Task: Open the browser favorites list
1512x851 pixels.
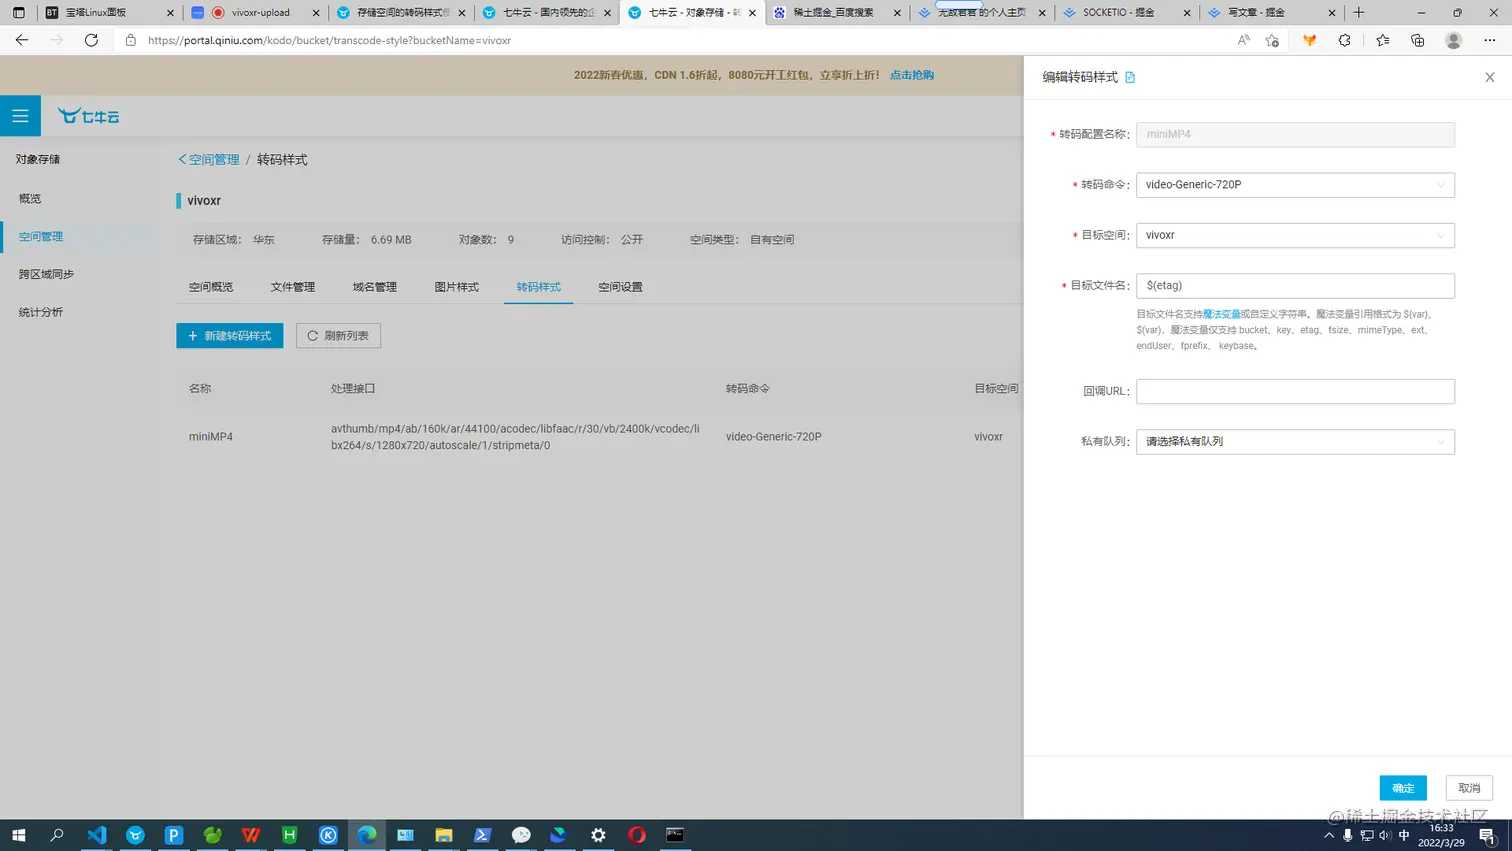Action: click(1382, 40)
